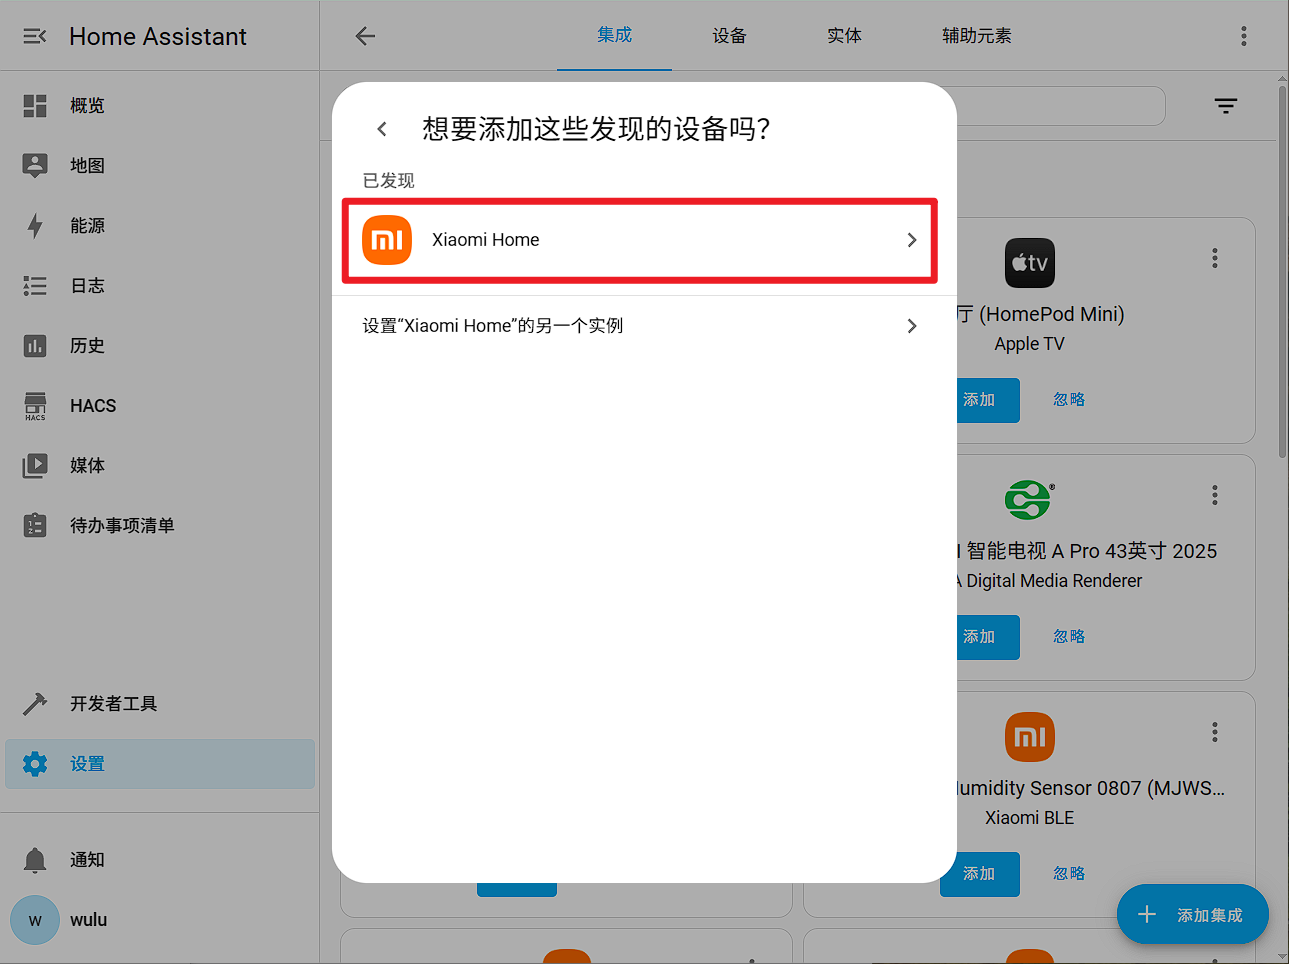Click the search field behind the dialog
Viewport: 1289px width, 964px height.
pos(1060,106)
